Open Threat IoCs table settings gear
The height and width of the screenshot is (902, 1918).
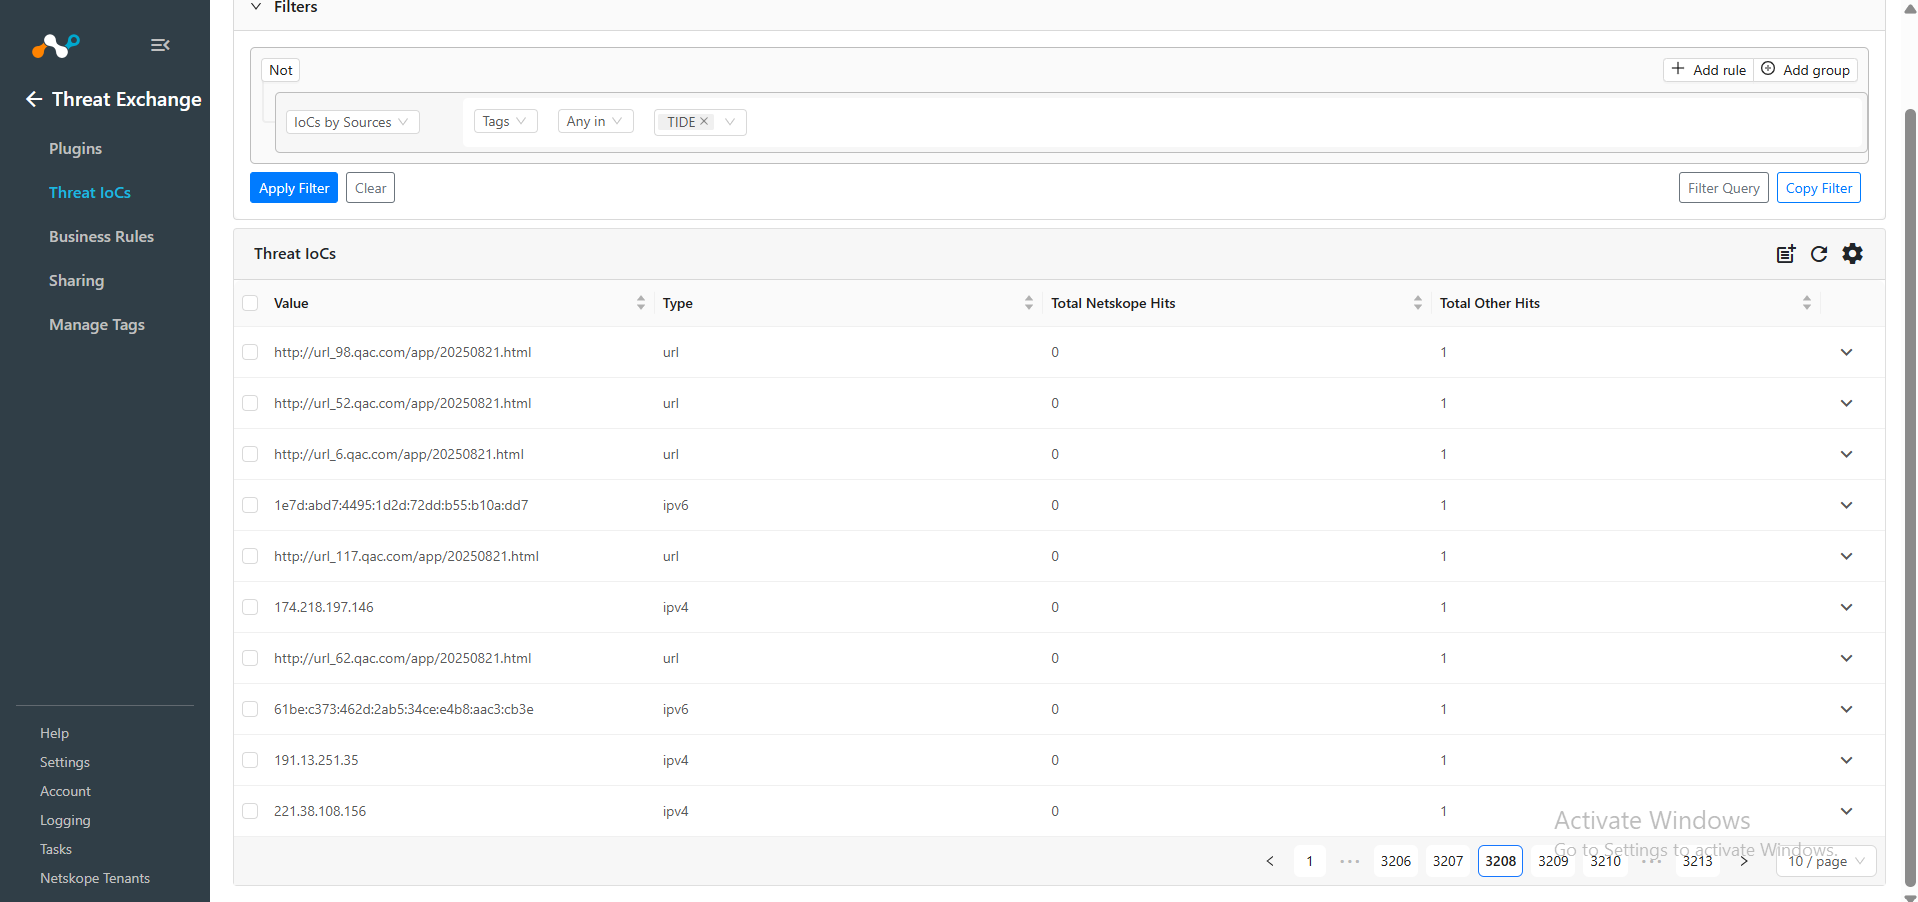1853,254
